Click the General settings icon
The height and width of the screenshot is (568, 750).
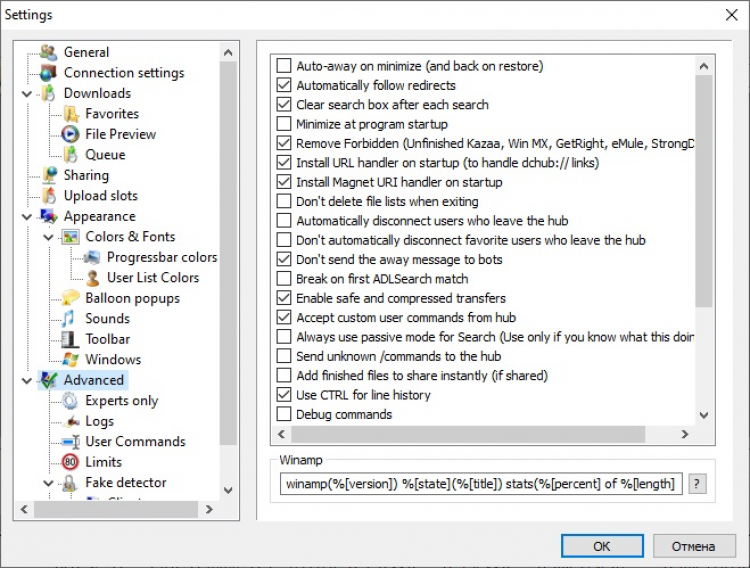(48, 52)
